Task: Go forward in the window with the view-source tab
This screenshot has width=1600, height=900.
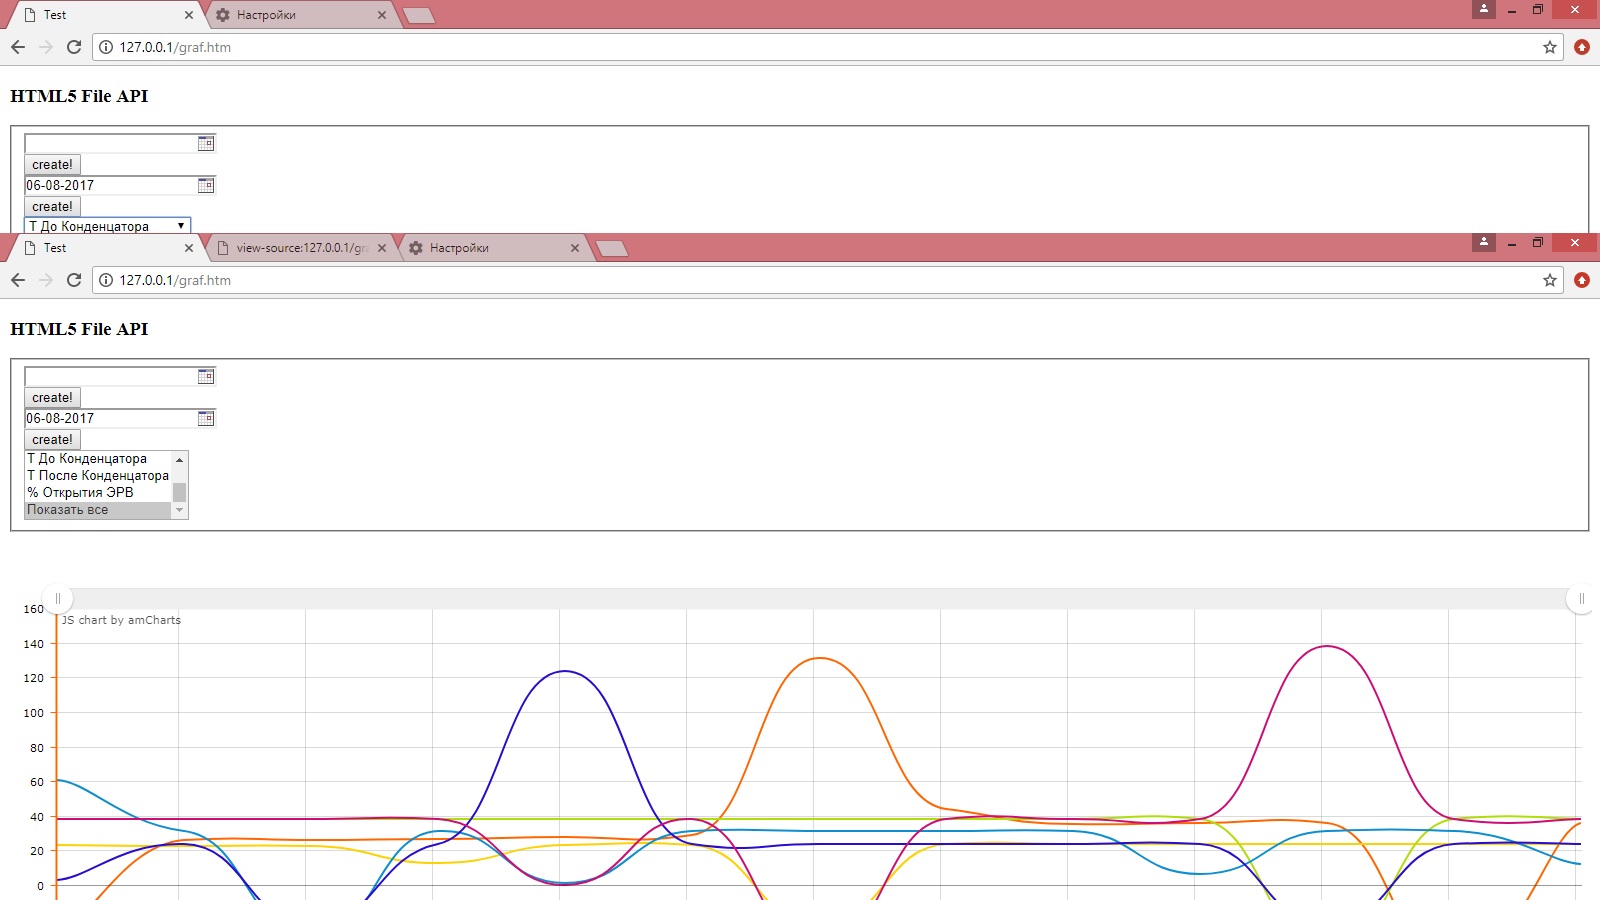Action: (46, 280)
